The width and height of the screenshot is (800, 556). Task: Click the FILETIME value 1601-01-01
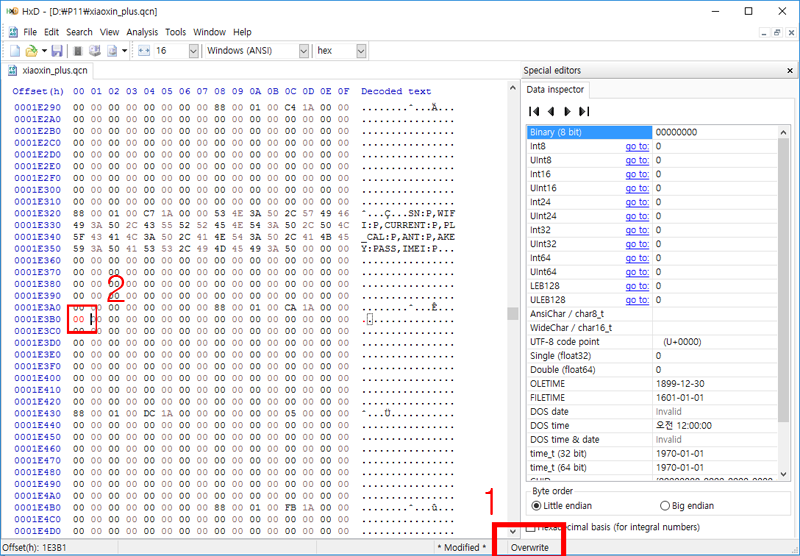(680, 397)
